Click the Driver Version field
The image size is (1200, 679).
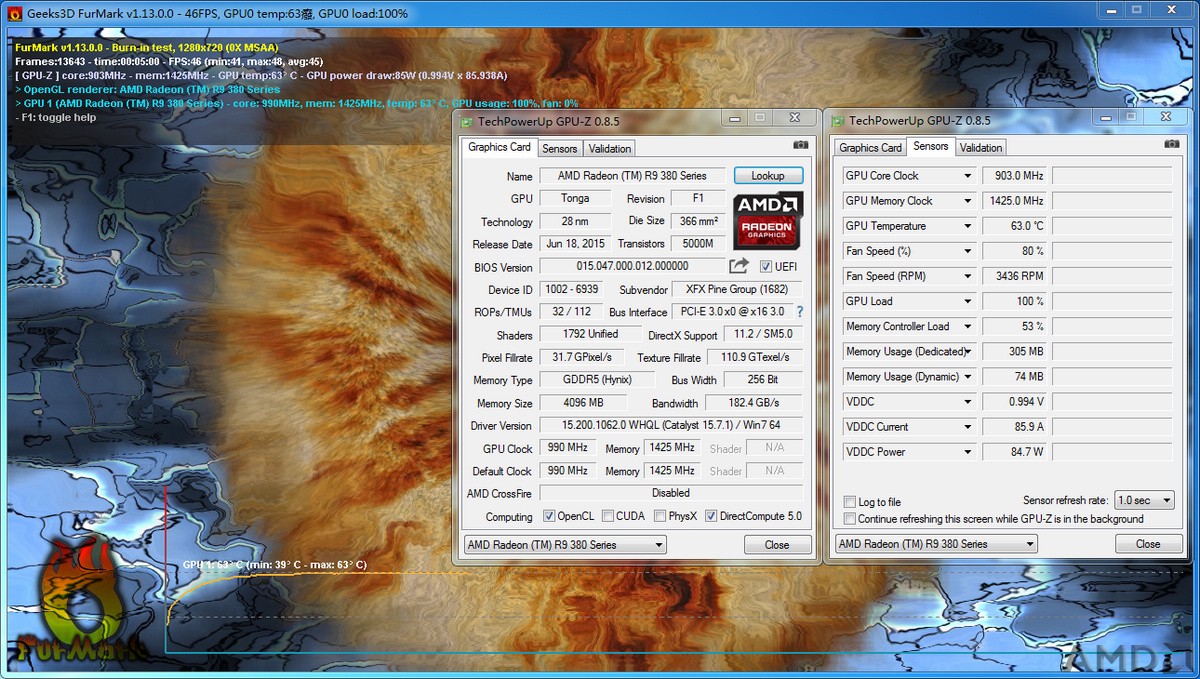click(x=671, y=425)
